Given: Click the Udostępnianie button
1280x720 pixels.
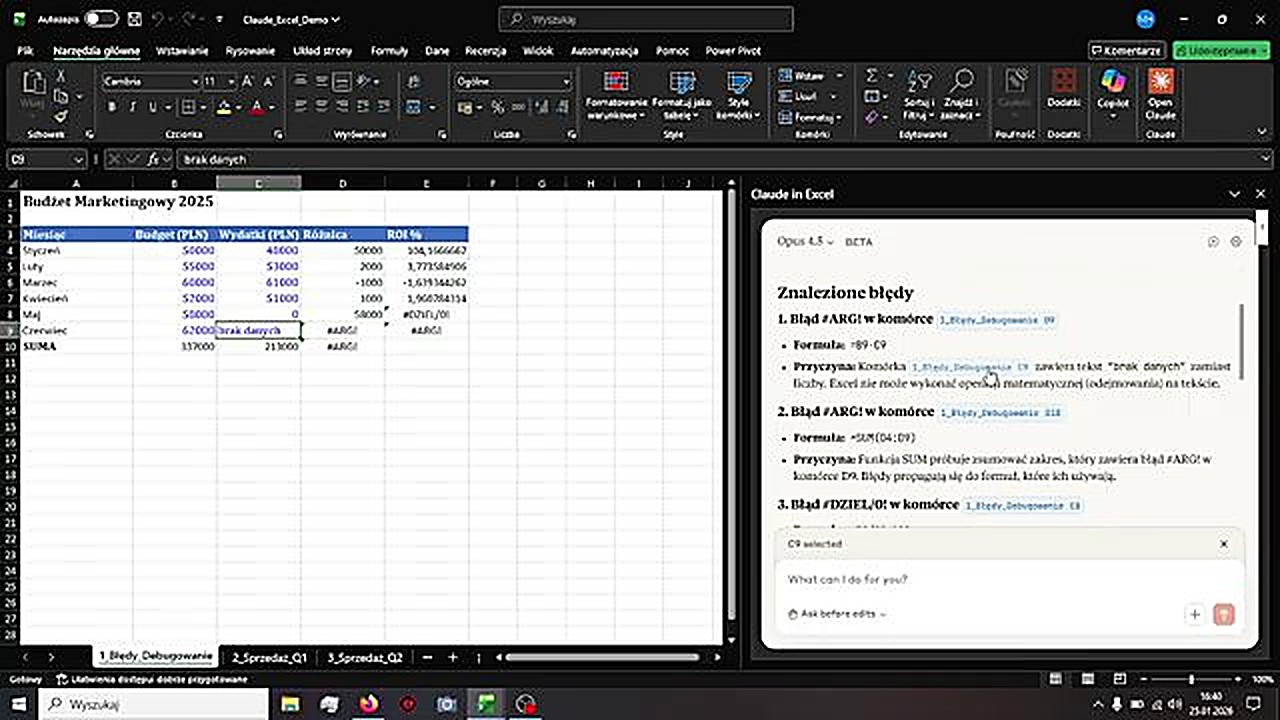Looking at the screenshot, I should 1221,50.
